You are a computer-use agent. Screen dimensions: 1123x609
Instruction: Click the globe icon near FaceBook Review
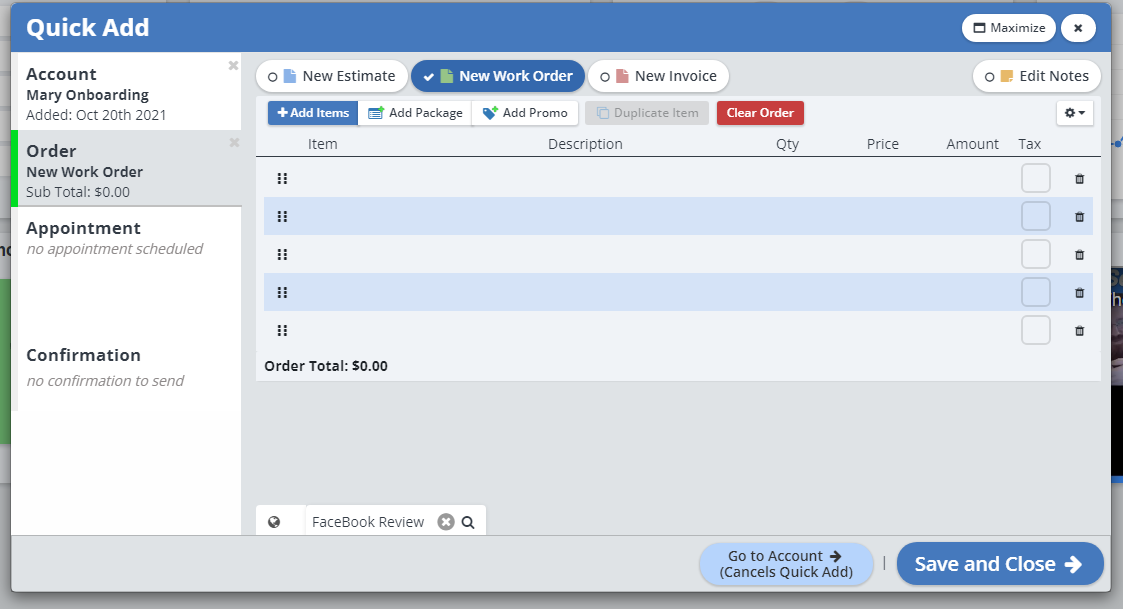[274, 522]
